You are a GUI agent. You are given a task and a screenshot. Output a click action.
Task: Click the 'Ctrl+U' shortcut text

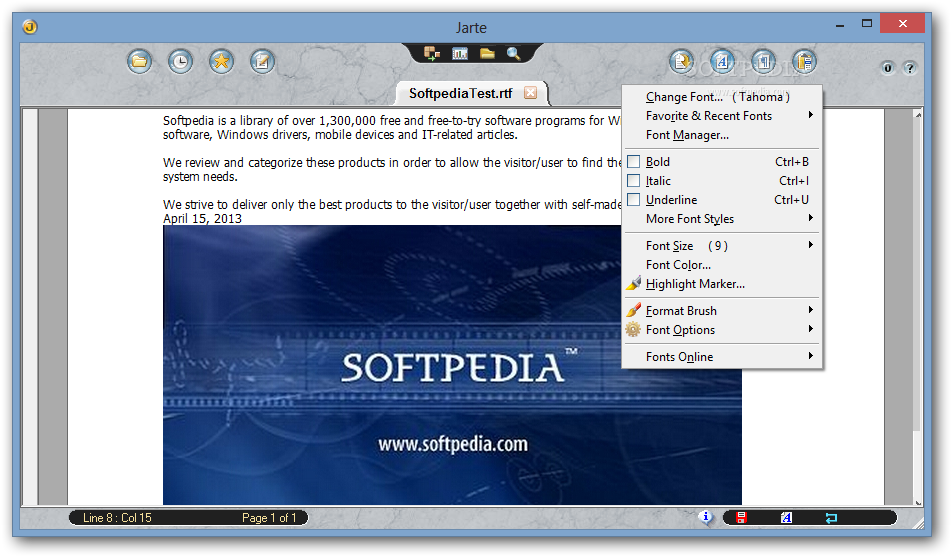[x=791, y=199]
